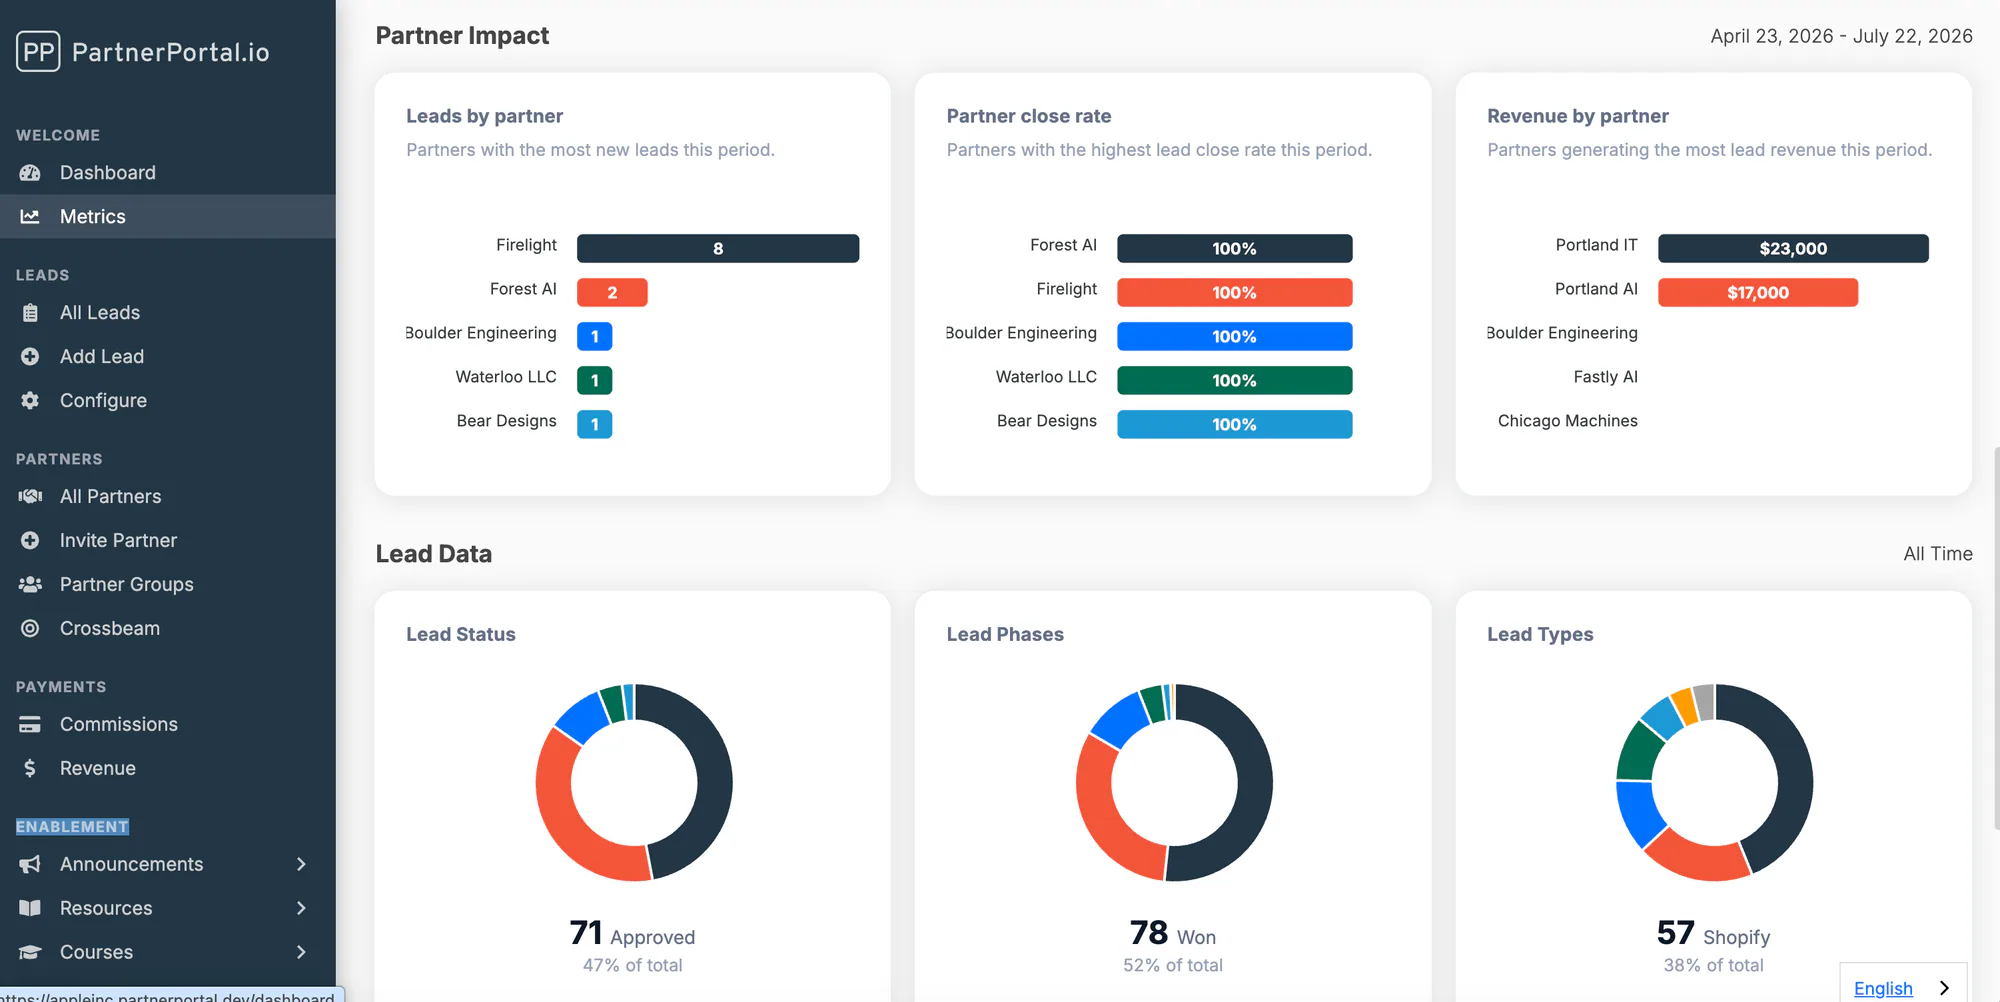Click the Boulder Engineering 100% close rate bar

point(1234,337)
